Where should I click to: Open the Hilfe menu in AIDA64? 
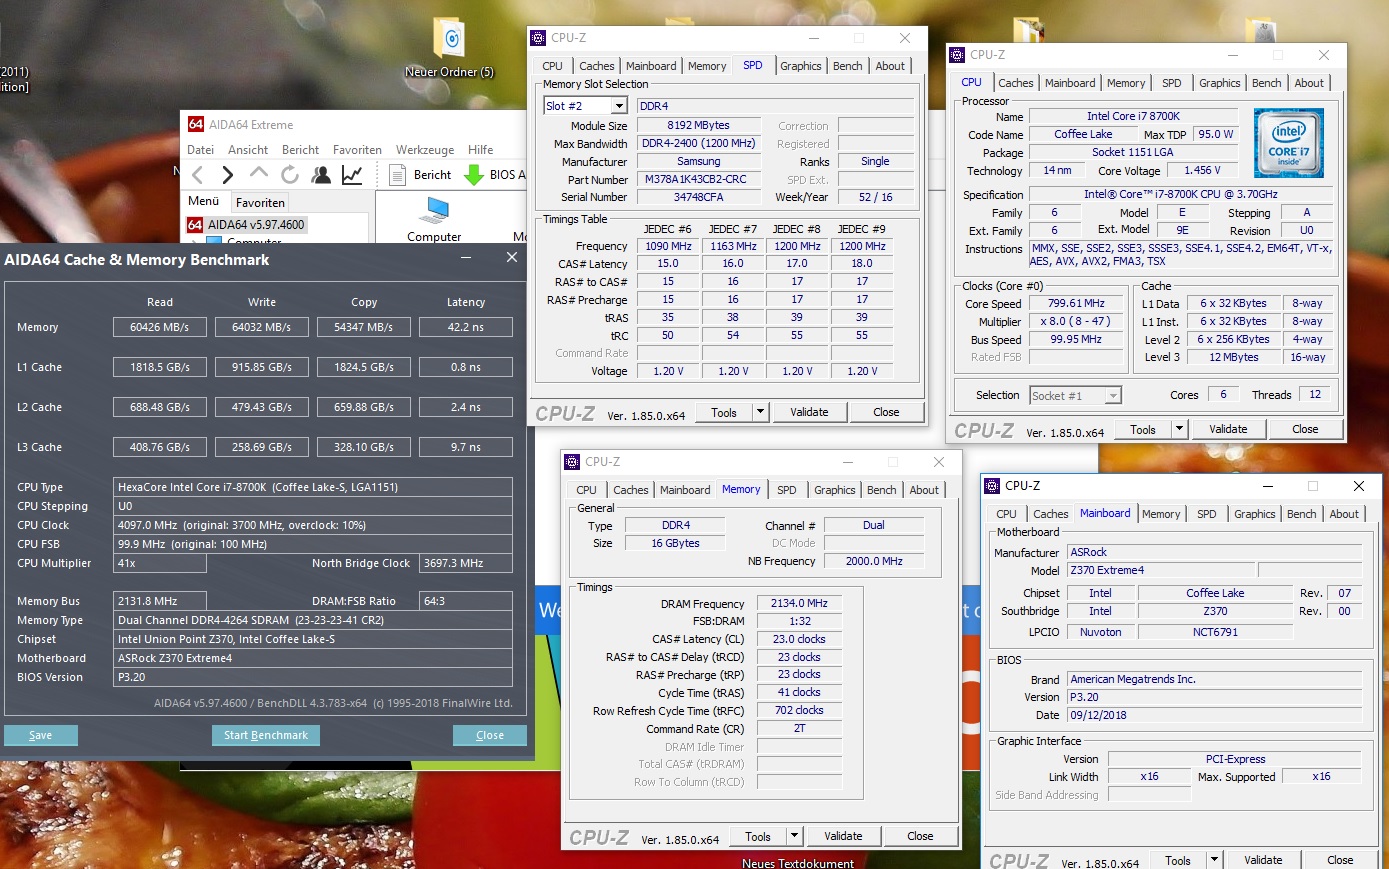coord(481,150)
